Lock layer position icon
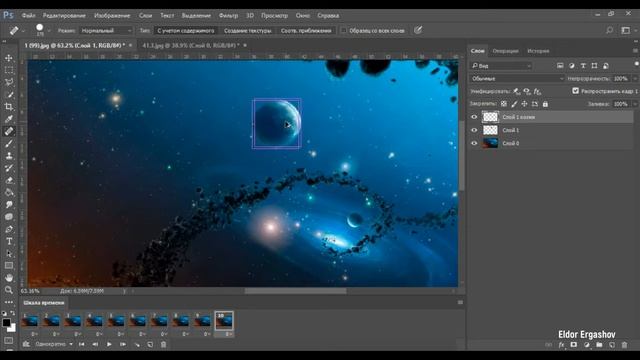Image resolution: width=640 pixels, height=360 pixels. (524, 104)
